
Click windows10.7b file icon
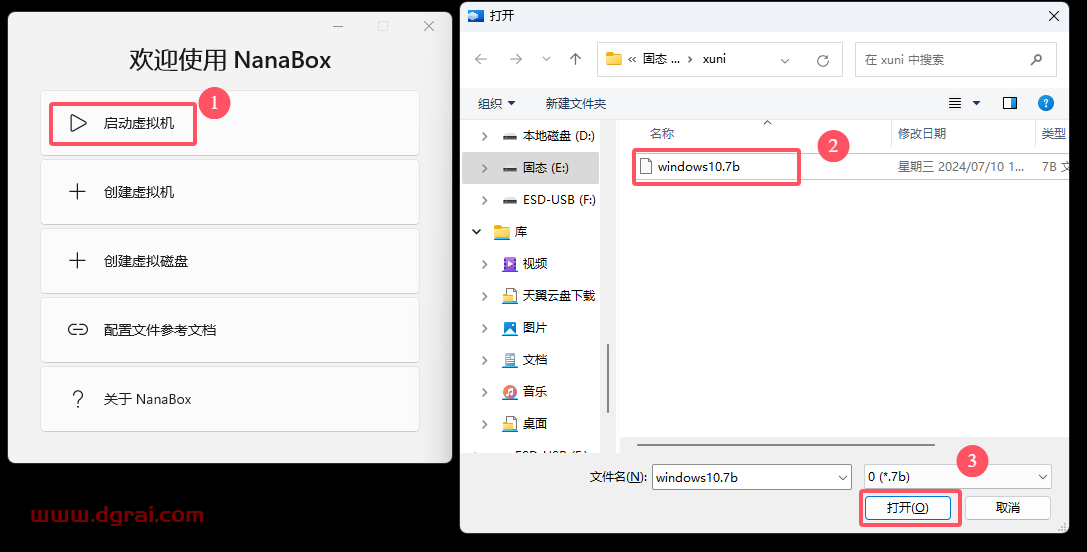[646, 166]
